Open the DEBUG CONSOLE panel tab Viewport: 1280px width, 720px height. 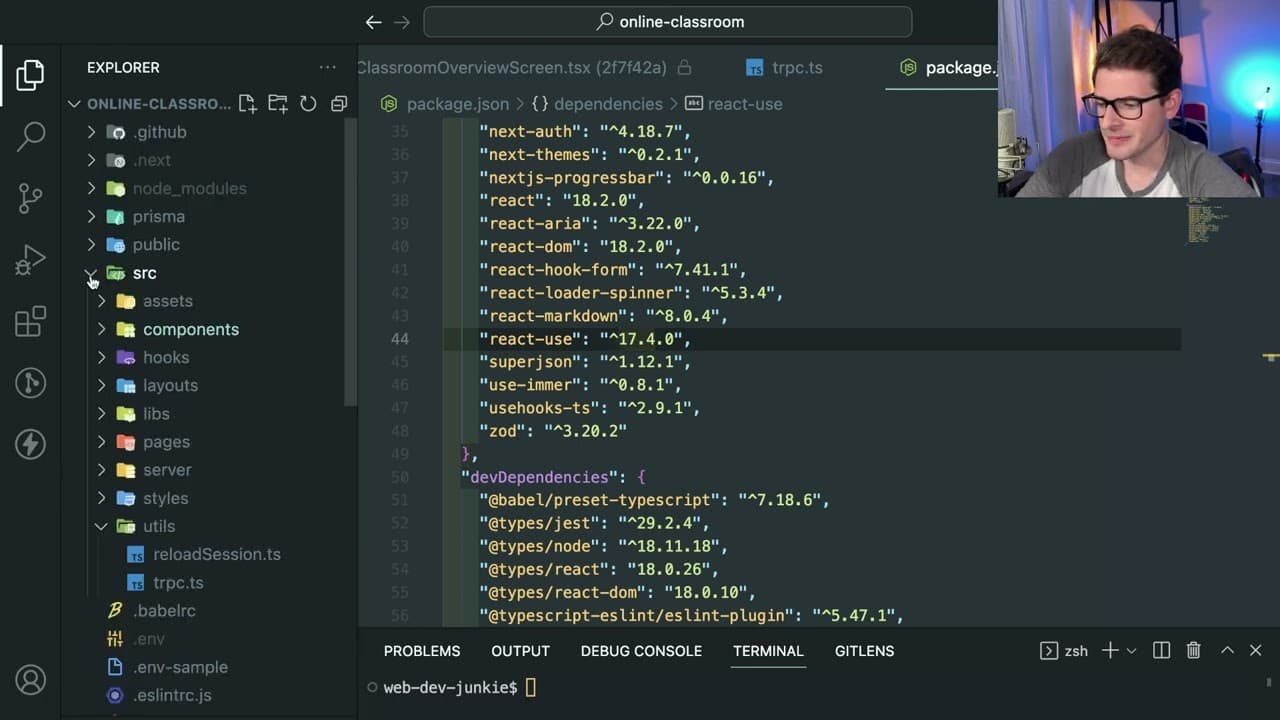click(641, 651)
